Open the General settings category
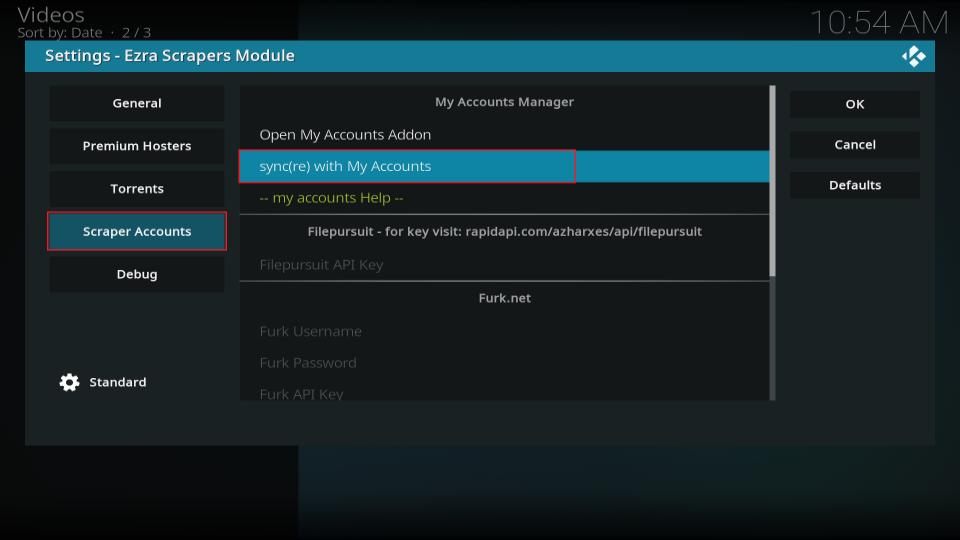This screenshot has height=540, width=960. coord(137,103)
